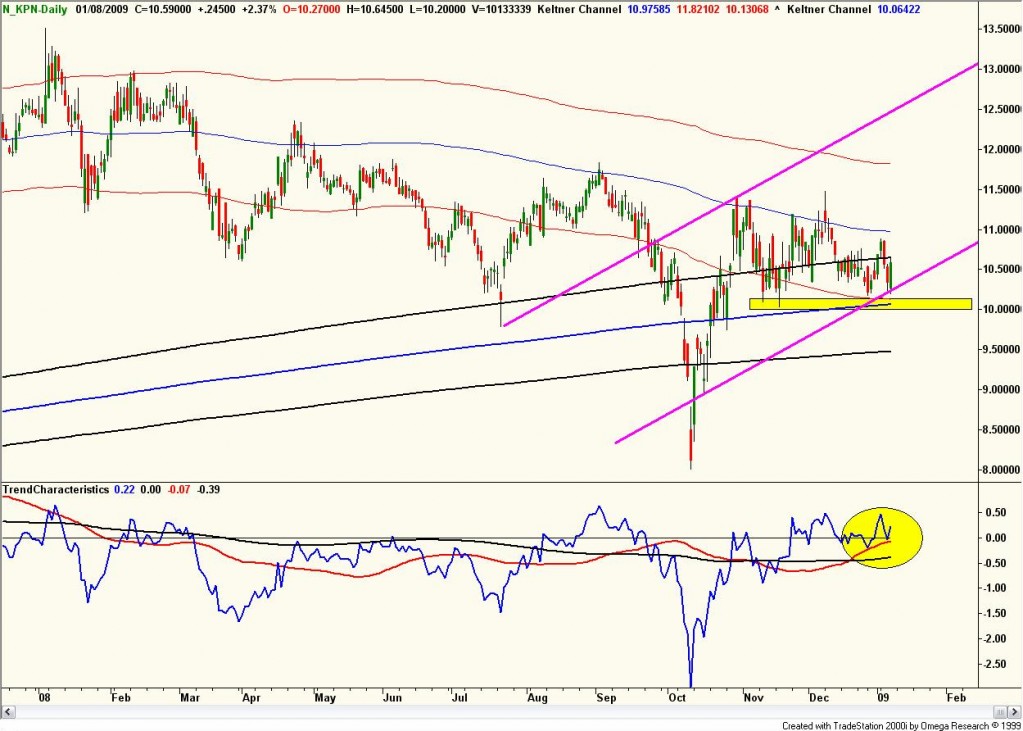Click the date 01/08/2009 in the status bar
Image resolution: width=1023 pixels, height=731 pixels.
tap(102, 9)
